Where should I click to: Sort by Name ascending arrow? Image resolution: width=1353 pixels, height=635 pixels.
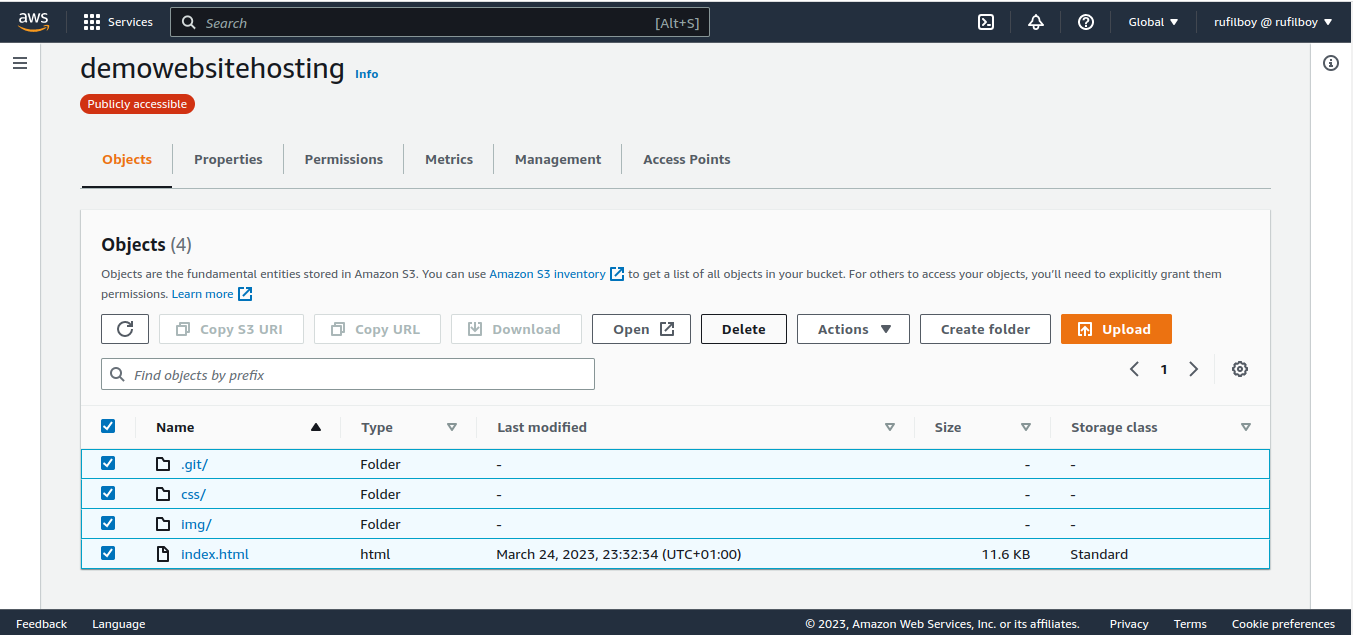tap(316, 427)
